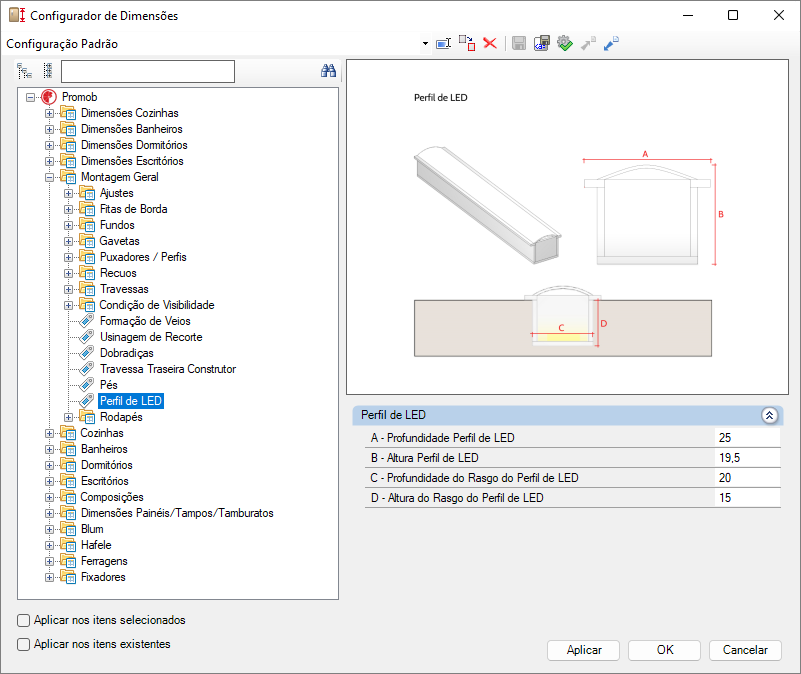Viewport: 801px width, 674px height.
Task: Click the duplicate configuration icon
Action: click(x=467, y=43)
